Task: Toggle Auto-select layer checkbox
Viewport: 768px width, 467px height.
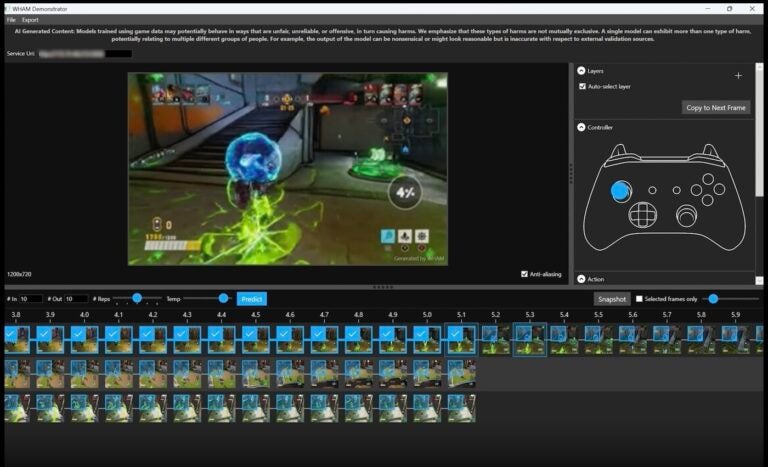Action: 582,86
